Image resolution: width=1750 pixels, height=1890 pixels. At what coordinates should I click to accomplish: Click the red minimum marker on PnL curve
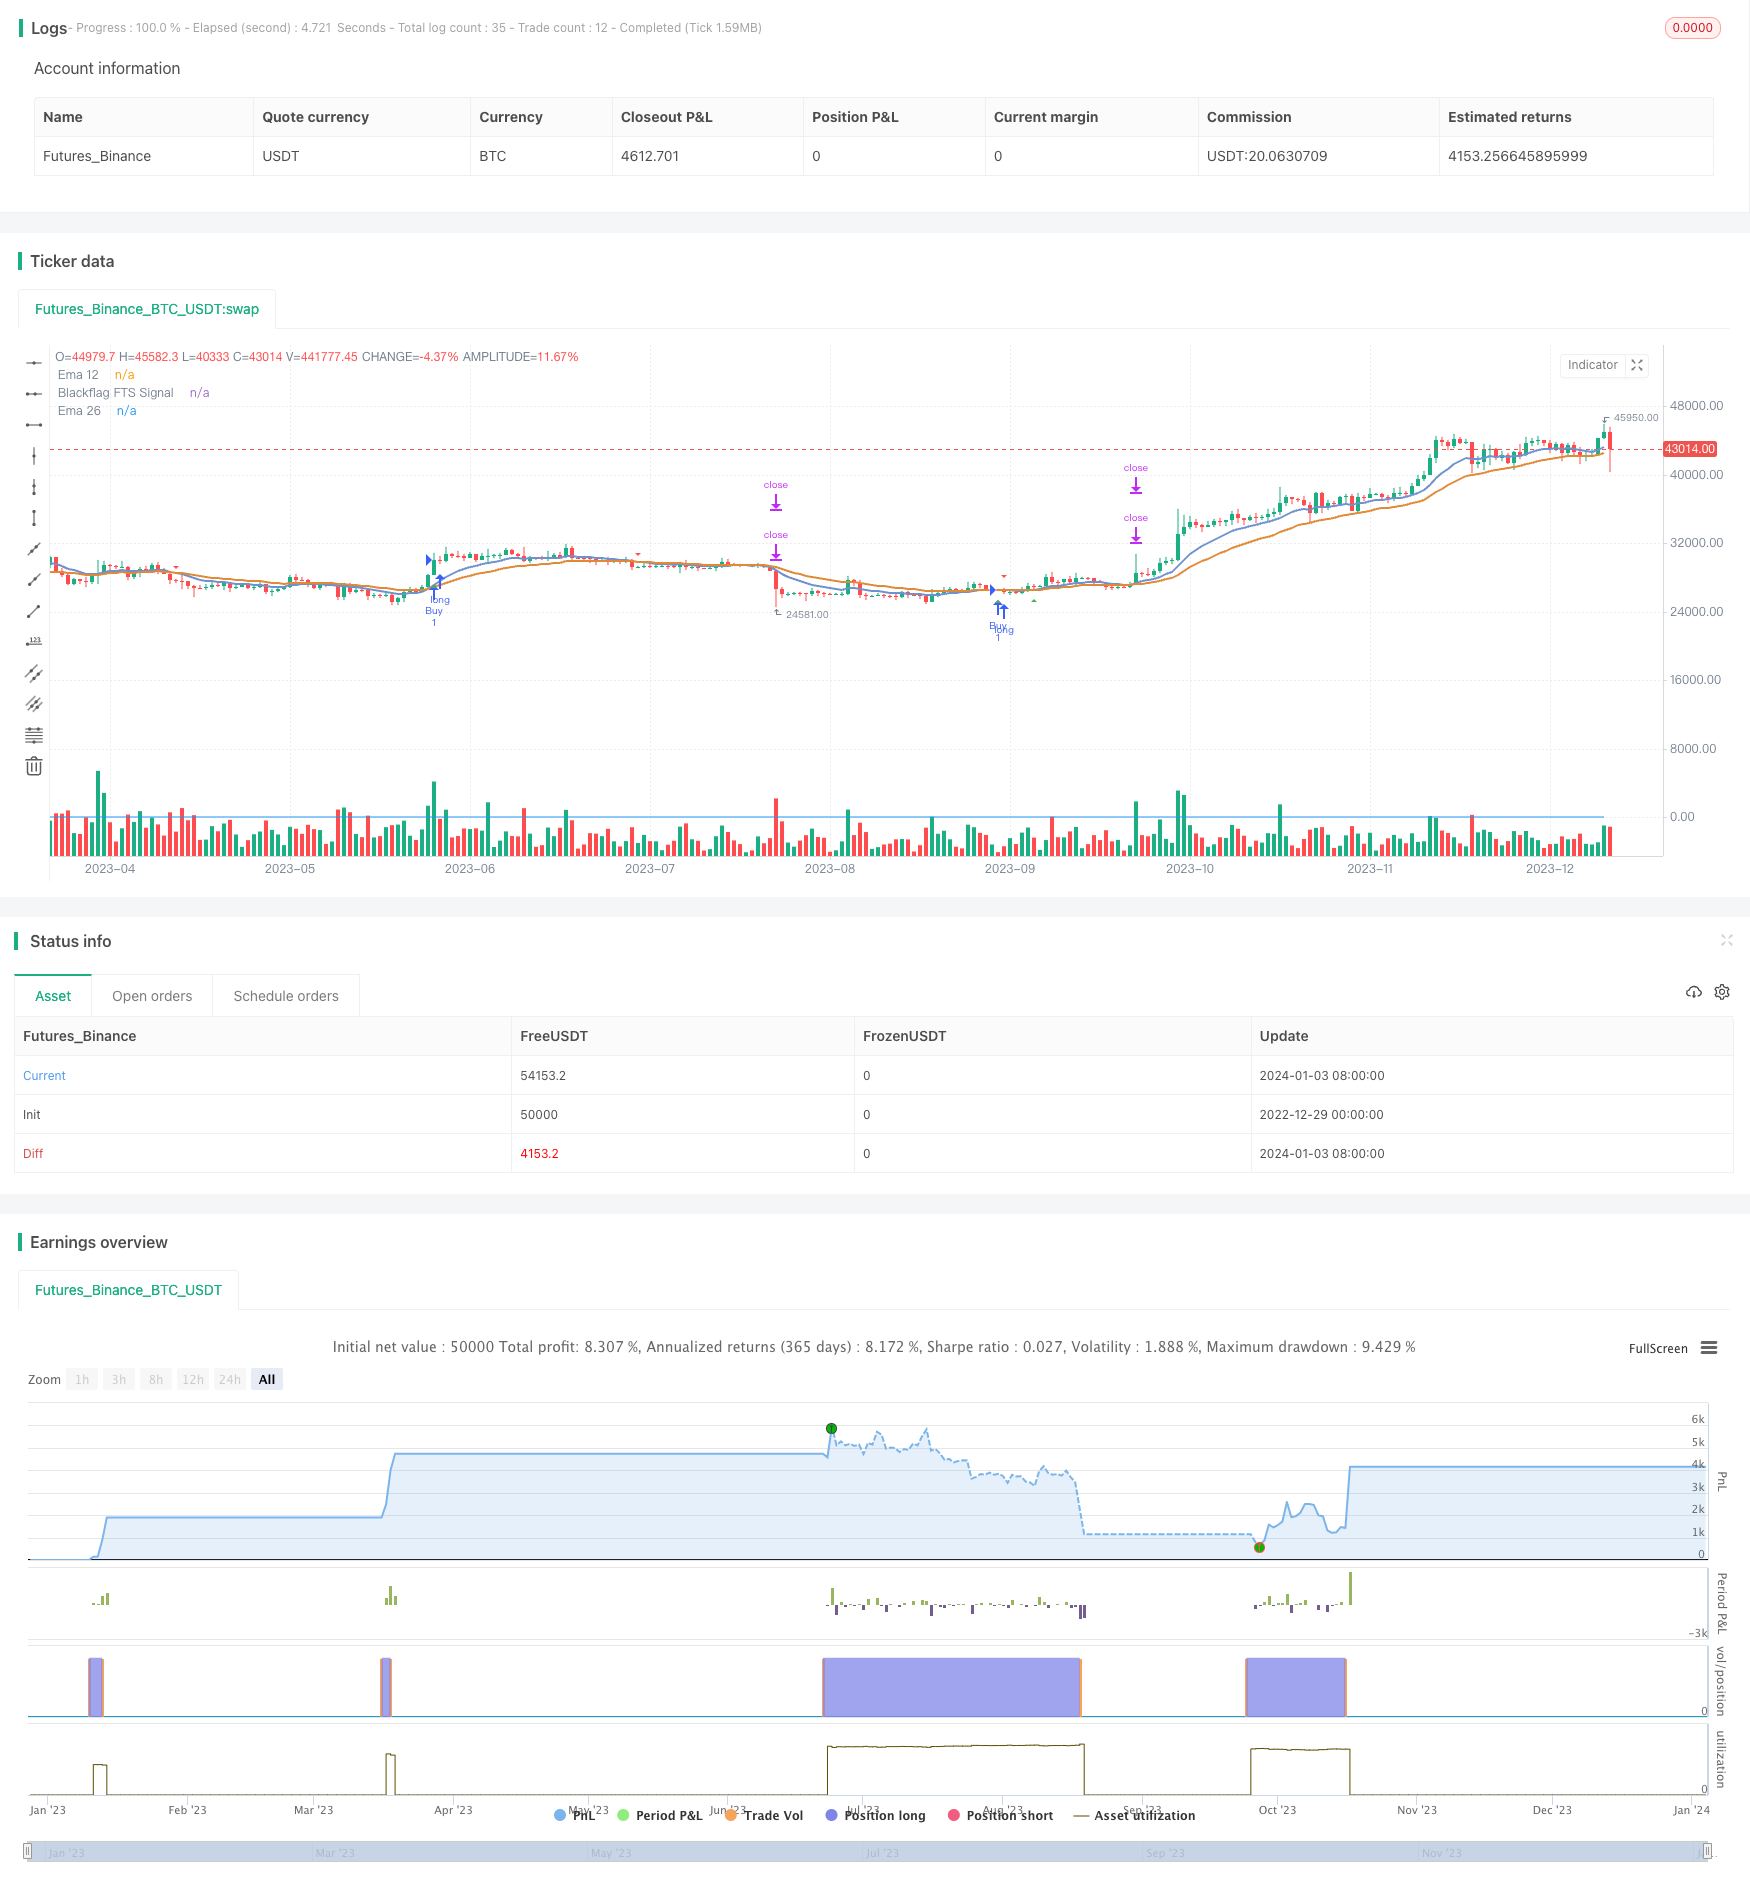(1260, 1547)
